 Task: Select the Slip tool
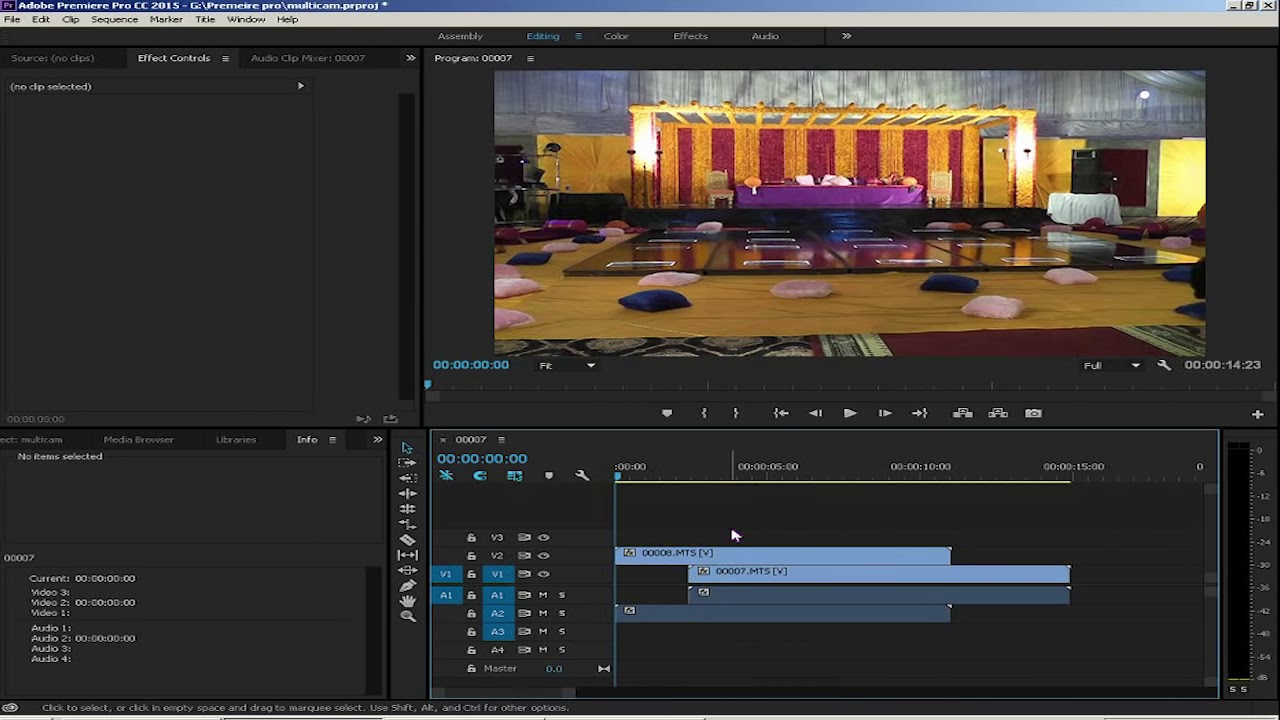[407, 554]
